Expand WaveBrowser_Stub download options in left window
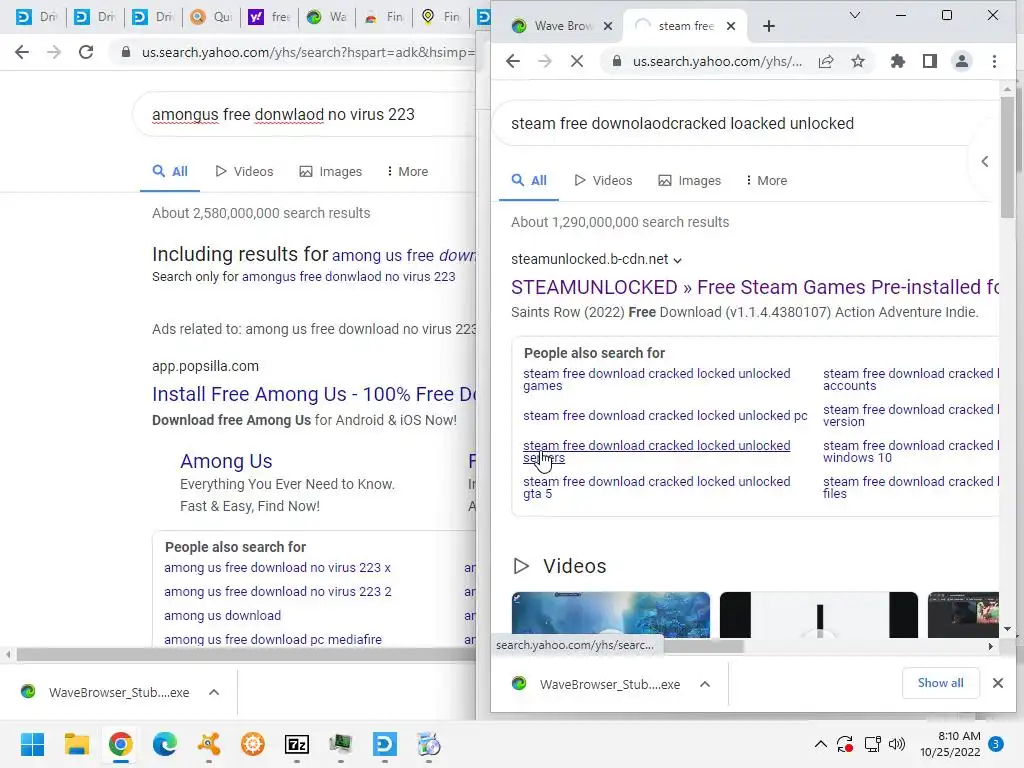Viewport: 1024px width, 768px height. 214,692
